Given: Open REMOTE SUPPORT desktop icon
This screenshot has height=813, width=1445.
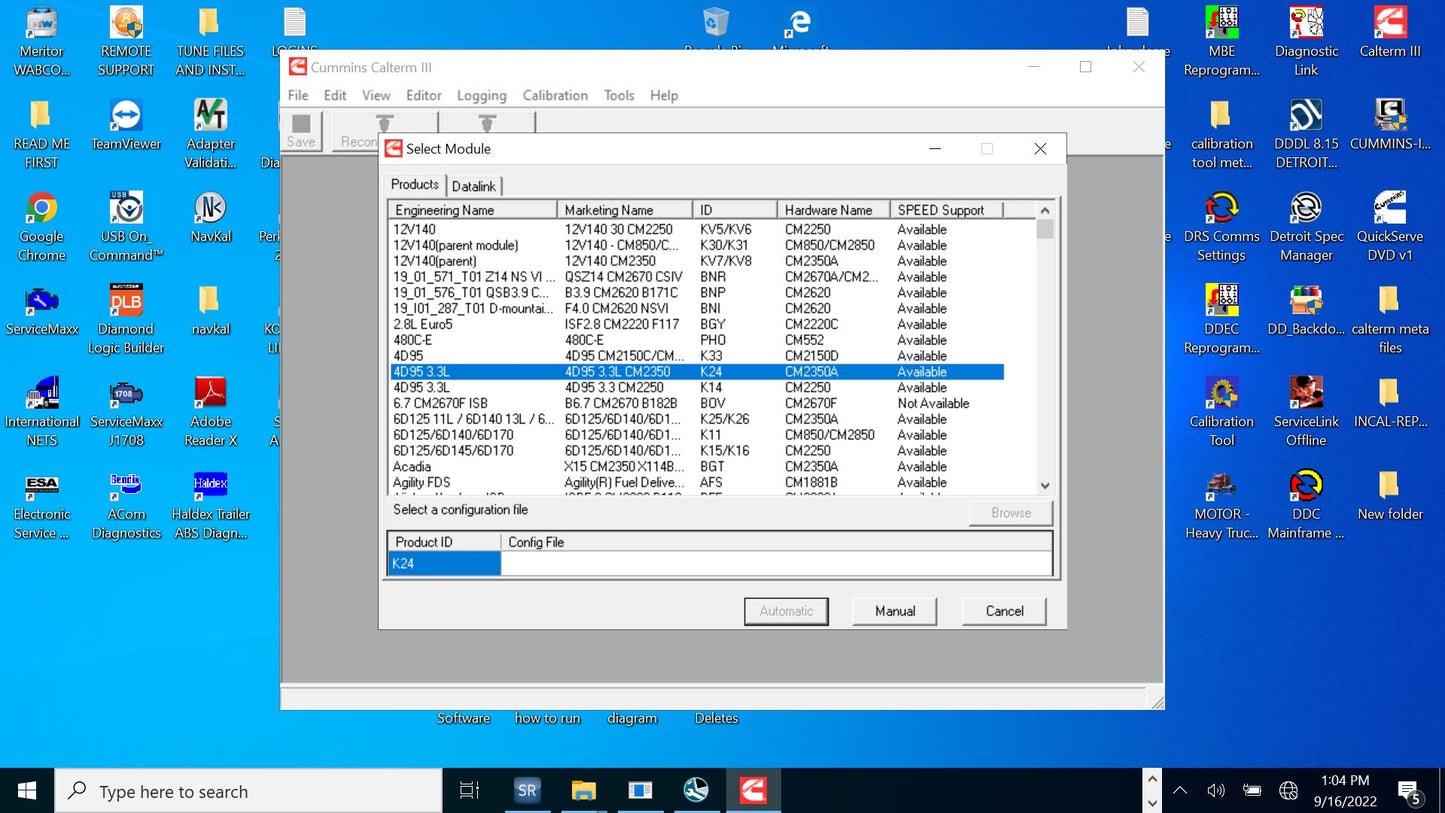Looking at the screenshot, I should [126, 42].
